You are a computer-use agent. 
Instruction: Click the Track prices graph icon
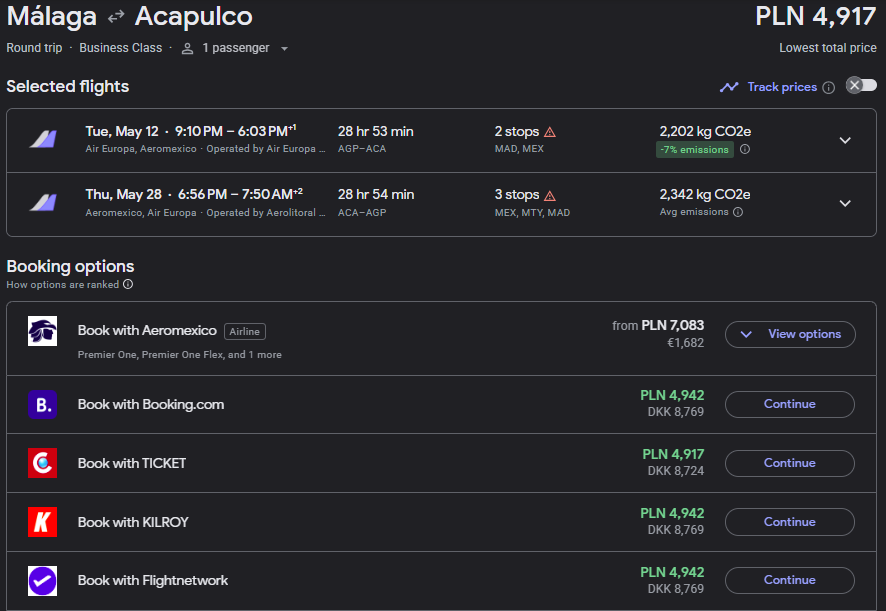click(x=729, y=87)
